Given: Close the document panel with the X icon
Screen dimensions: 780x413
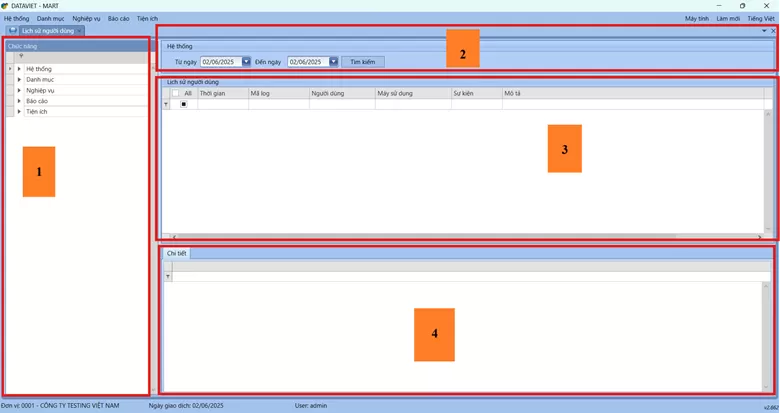Looking at the screenshot, I should click(x=773, y=31).
